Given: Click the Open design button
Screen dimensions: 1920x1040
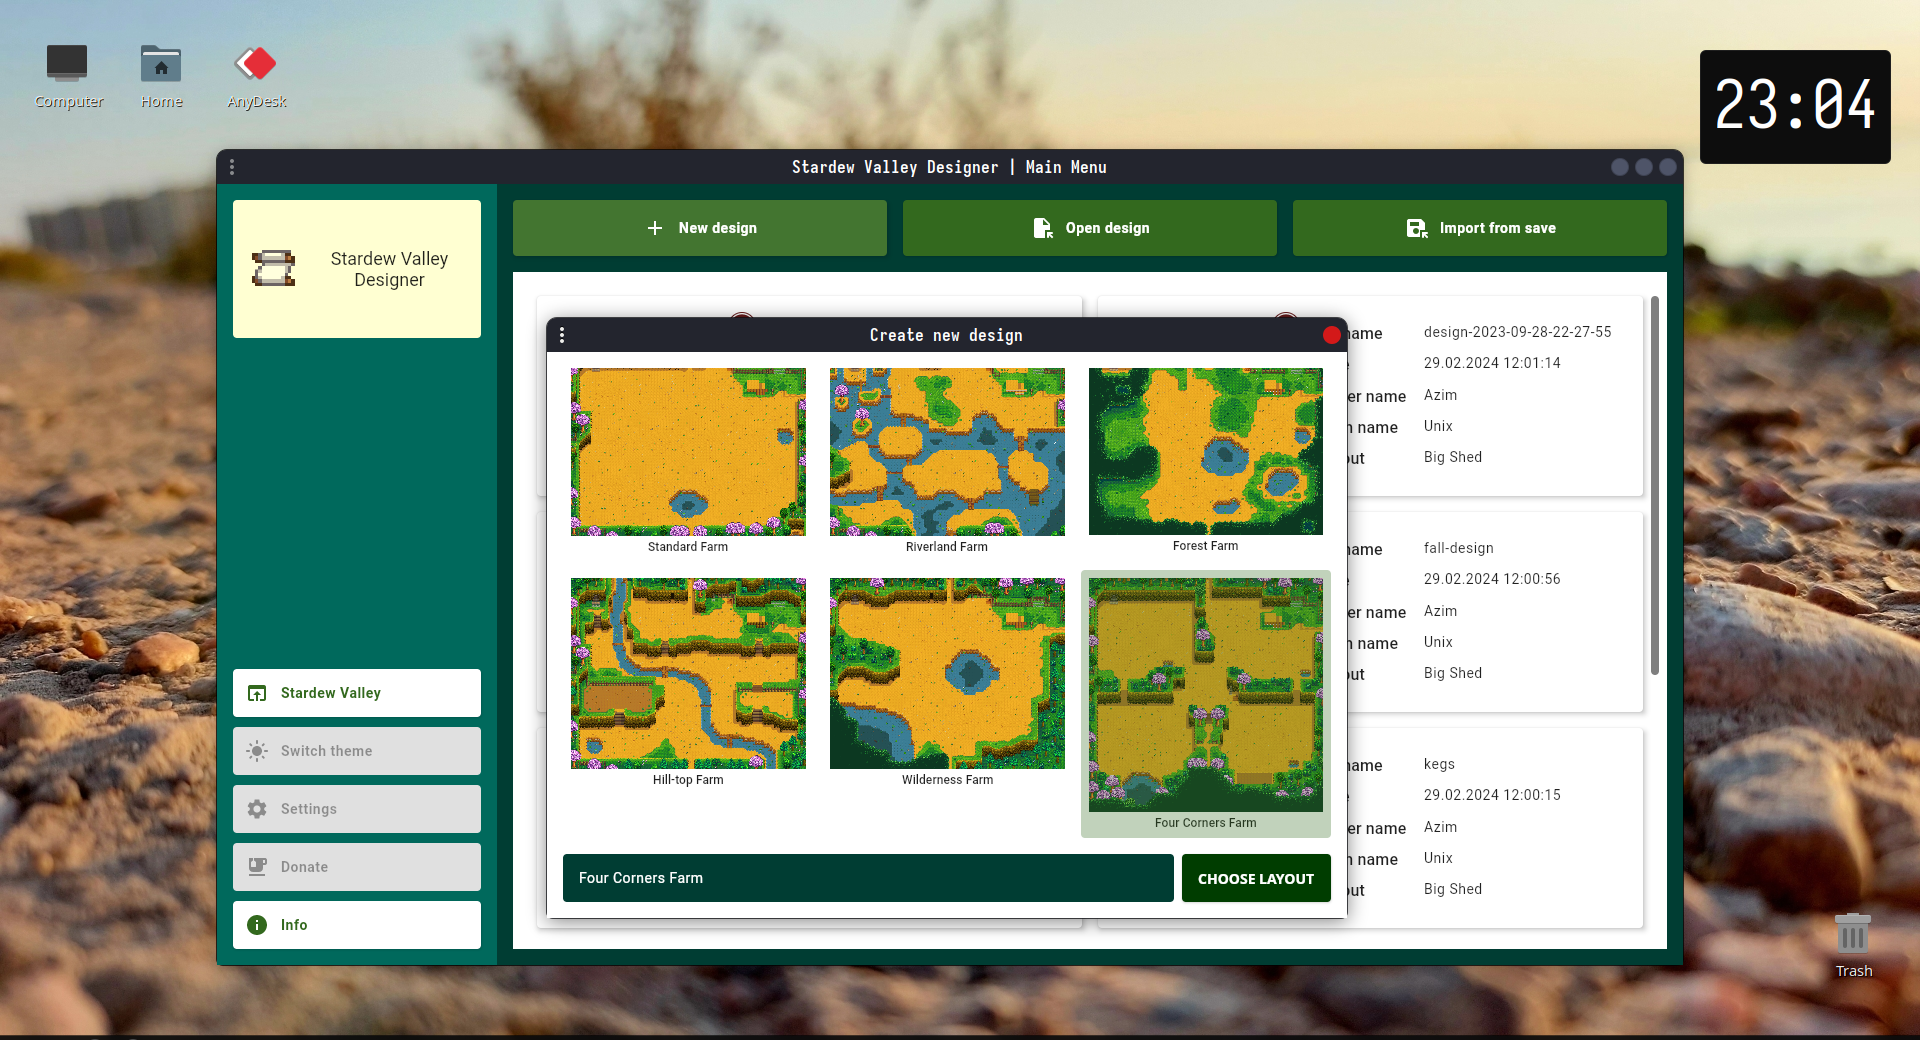Looking at the screenshot, I should (x=1090, y=228).
